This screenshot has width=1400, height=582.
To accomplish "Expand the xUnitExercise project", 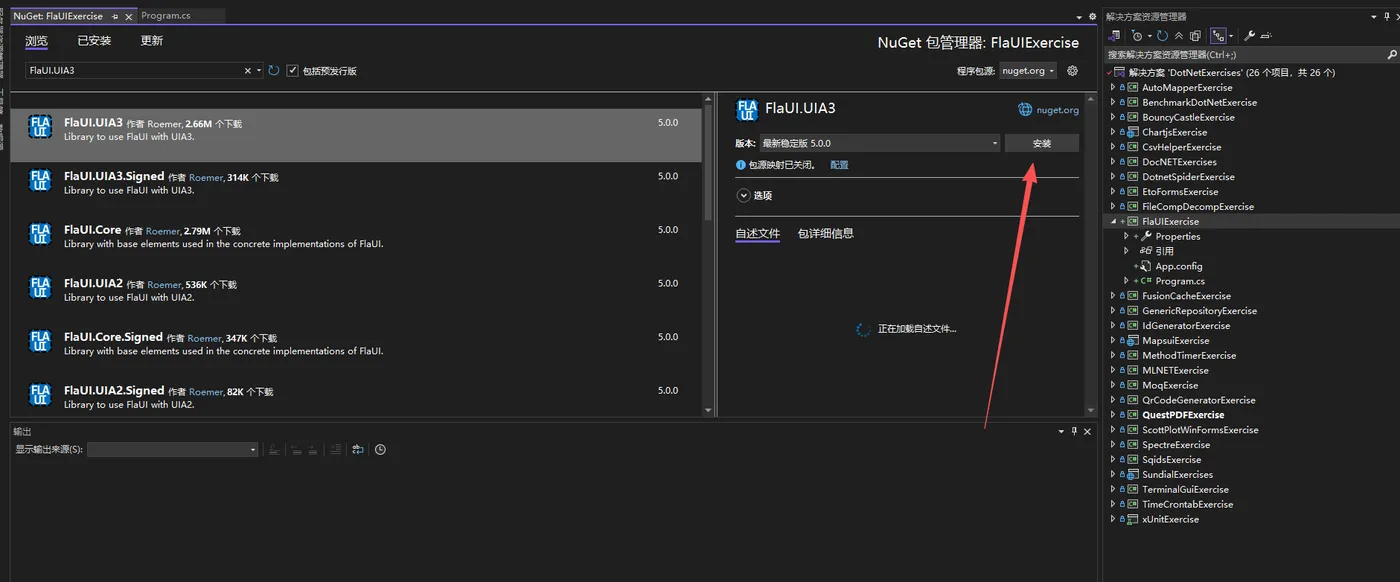I will pyautogui.click(x=1113, y=519).
